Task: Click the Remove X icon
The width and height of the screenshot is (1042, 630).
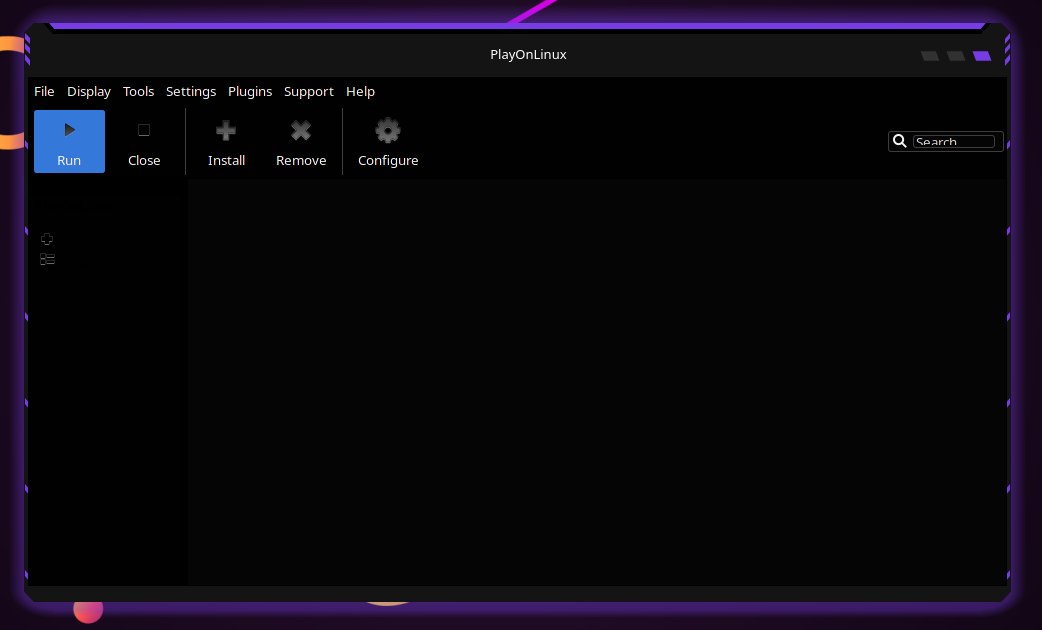Action: [301, 131]
